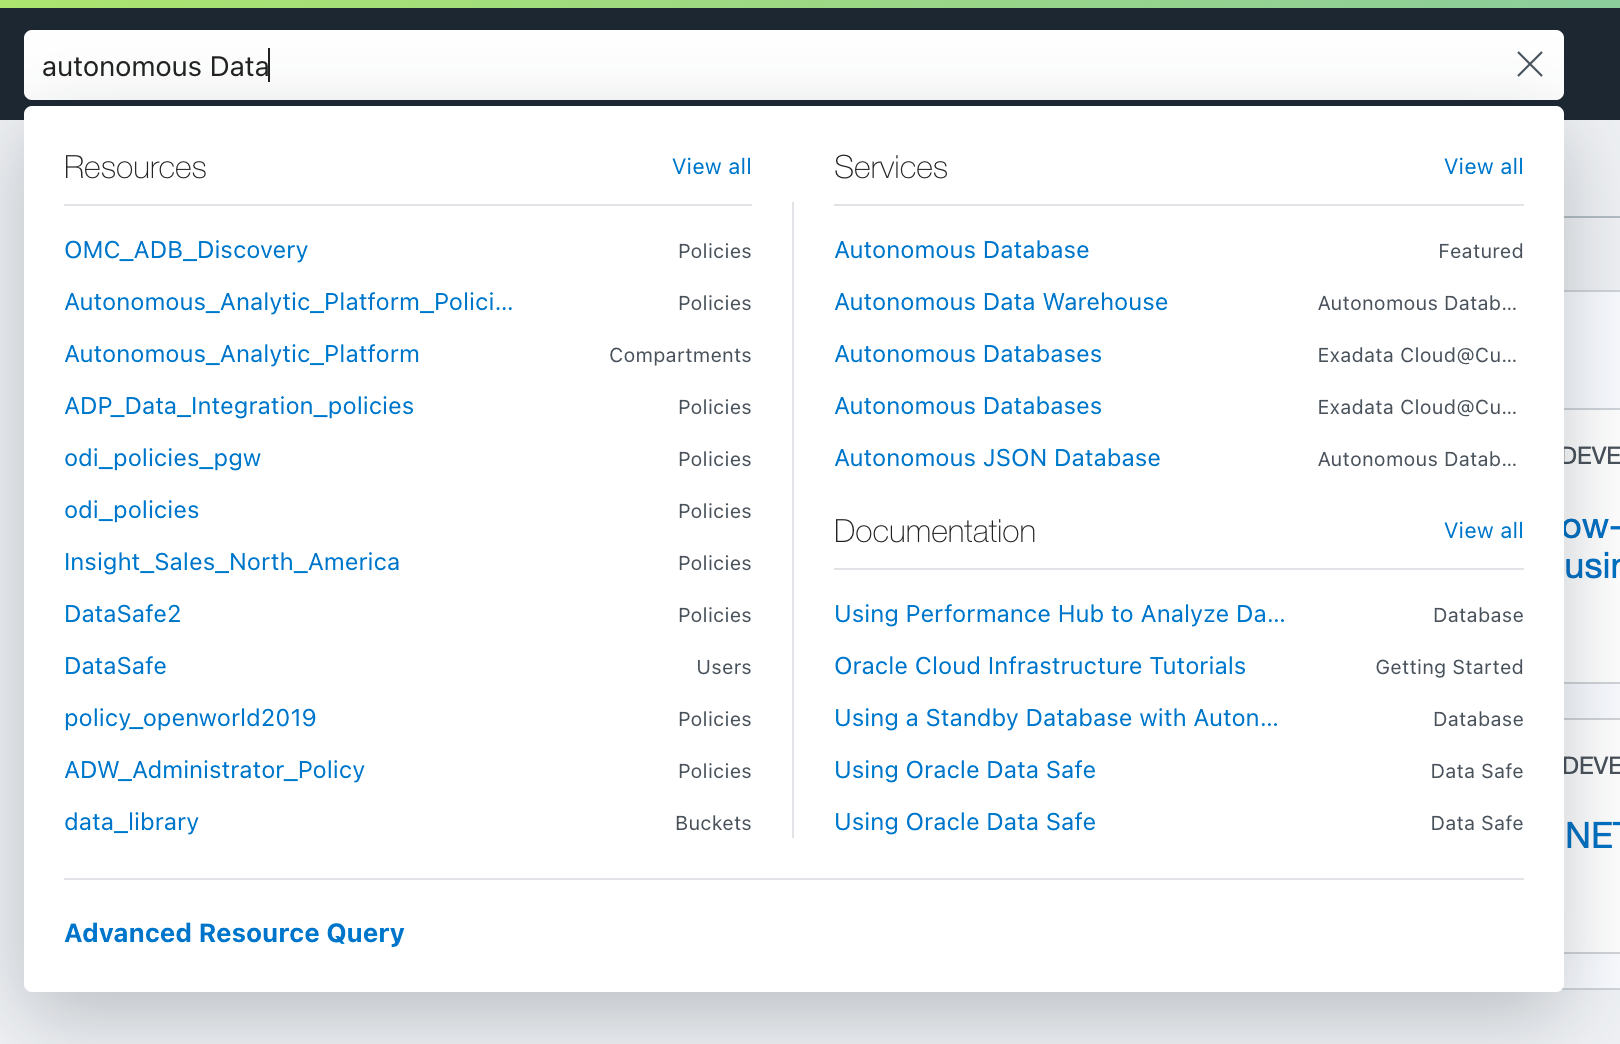View all Resources results
The image size is (1620, 1044).
[711, 167]
